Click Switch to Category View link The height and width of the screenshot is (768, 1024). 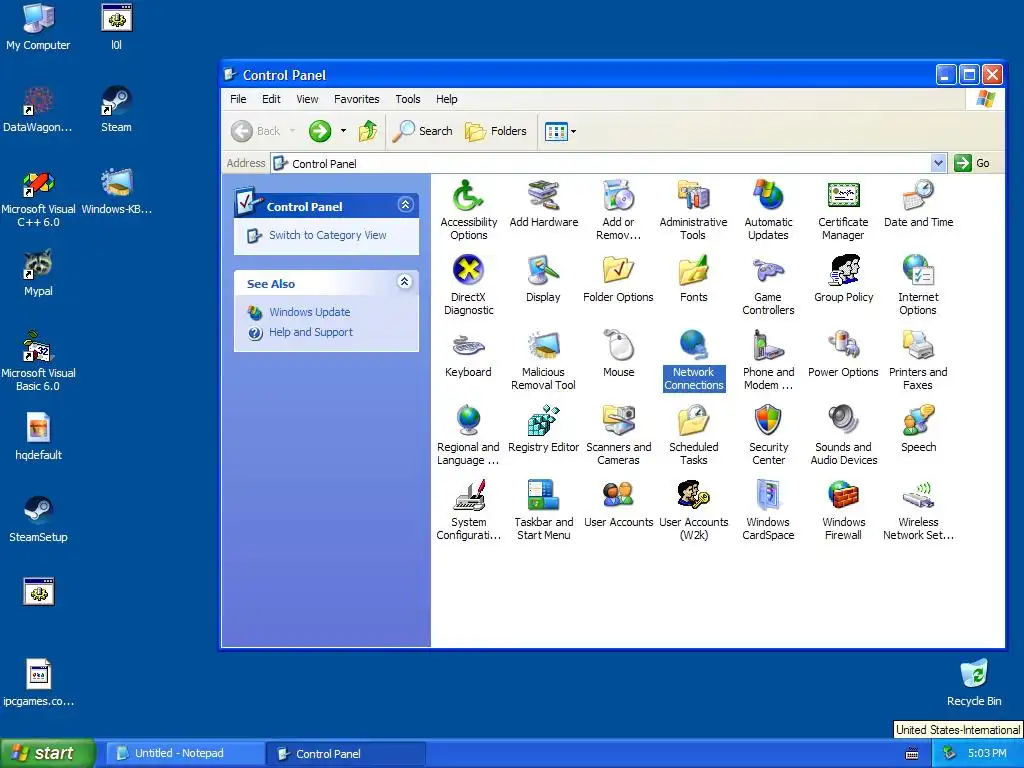point(327,235)
